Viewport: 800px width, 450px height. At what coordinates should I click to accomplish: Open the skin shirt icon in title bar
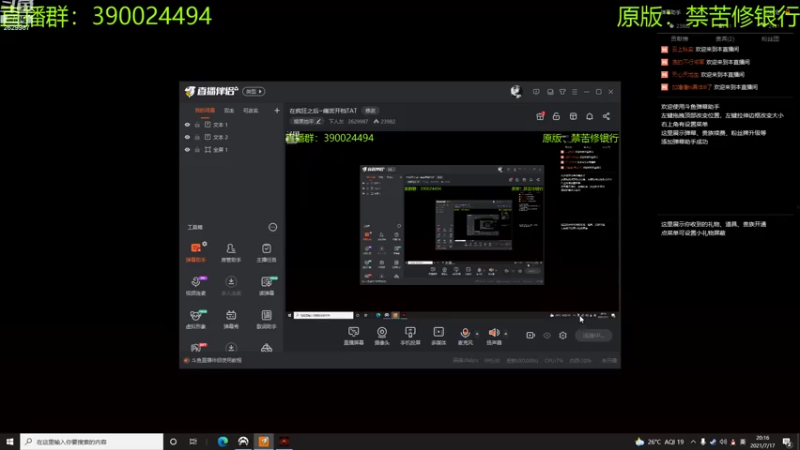pyautogui.click(x=562, y=92)
